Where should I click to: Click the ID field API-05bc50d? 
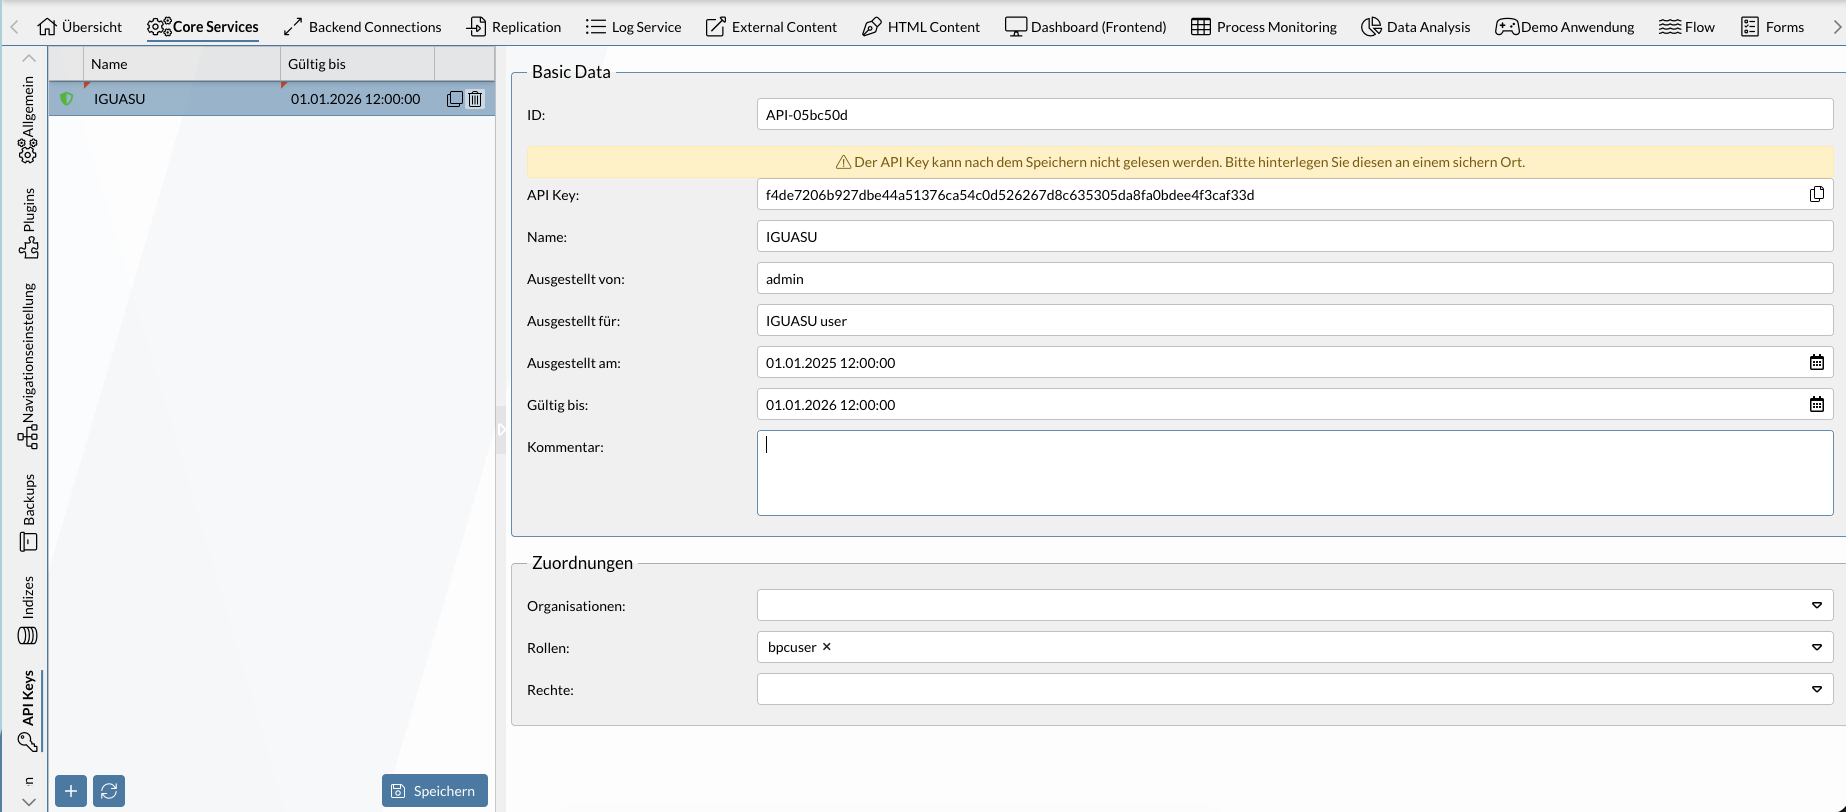pyautogui.click(x=1295, y=114)
